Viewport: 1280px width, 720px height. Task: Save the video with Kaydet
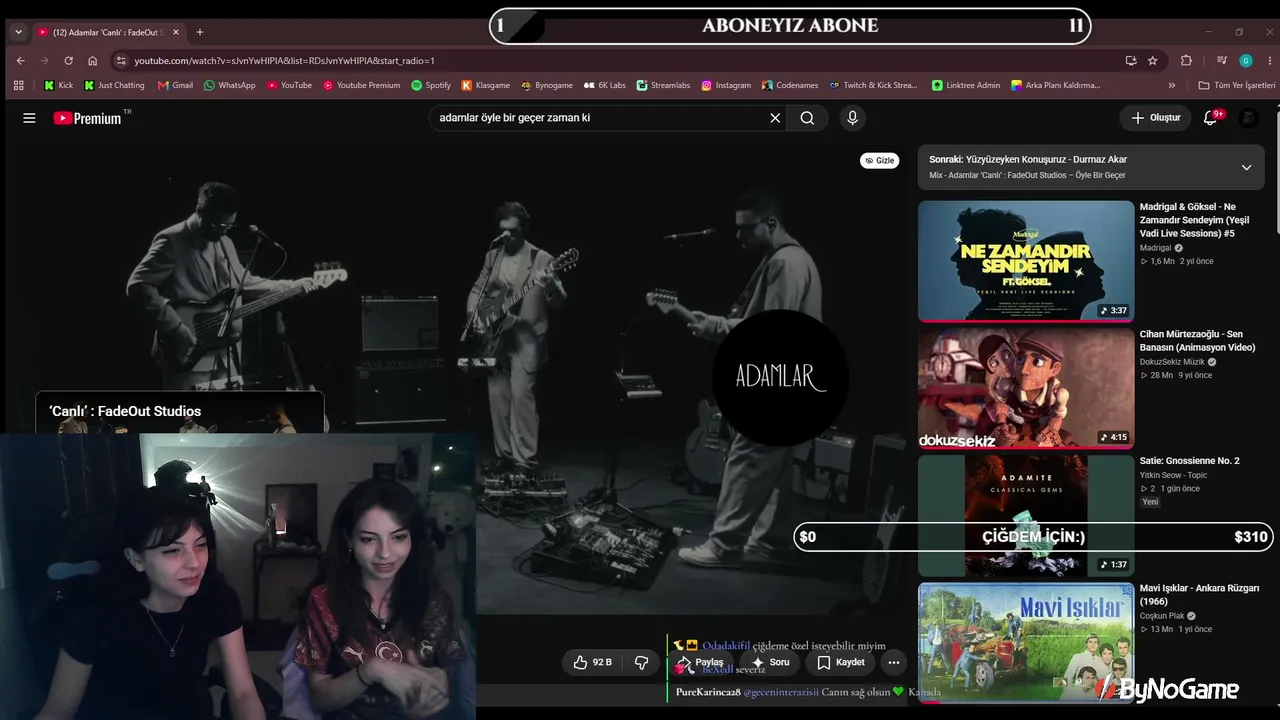841,662
